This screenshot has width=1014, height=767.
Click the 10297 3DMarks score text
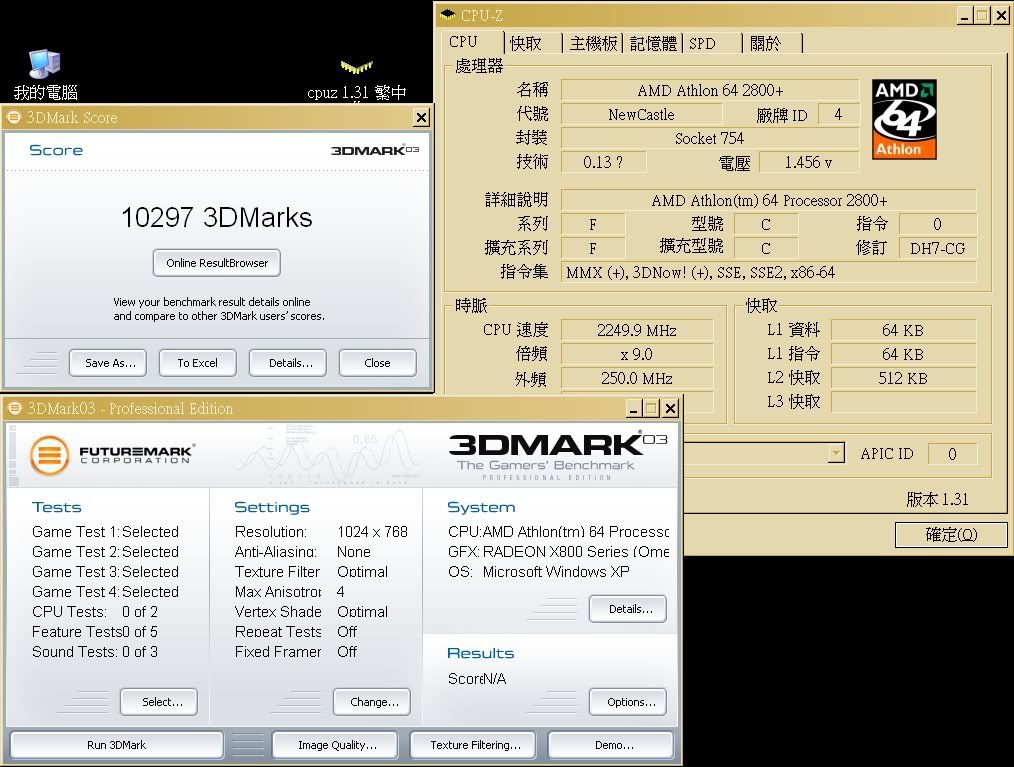click(x=217, y=217)
